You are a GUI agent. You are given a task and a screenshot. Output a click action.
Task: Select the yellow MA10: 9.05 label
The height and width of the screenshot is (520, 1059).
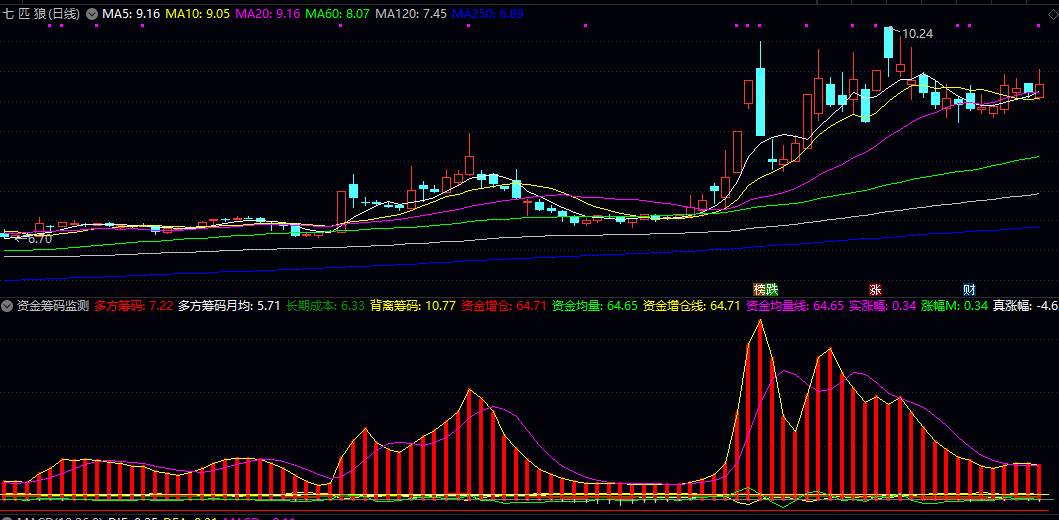tap(198, 15)
